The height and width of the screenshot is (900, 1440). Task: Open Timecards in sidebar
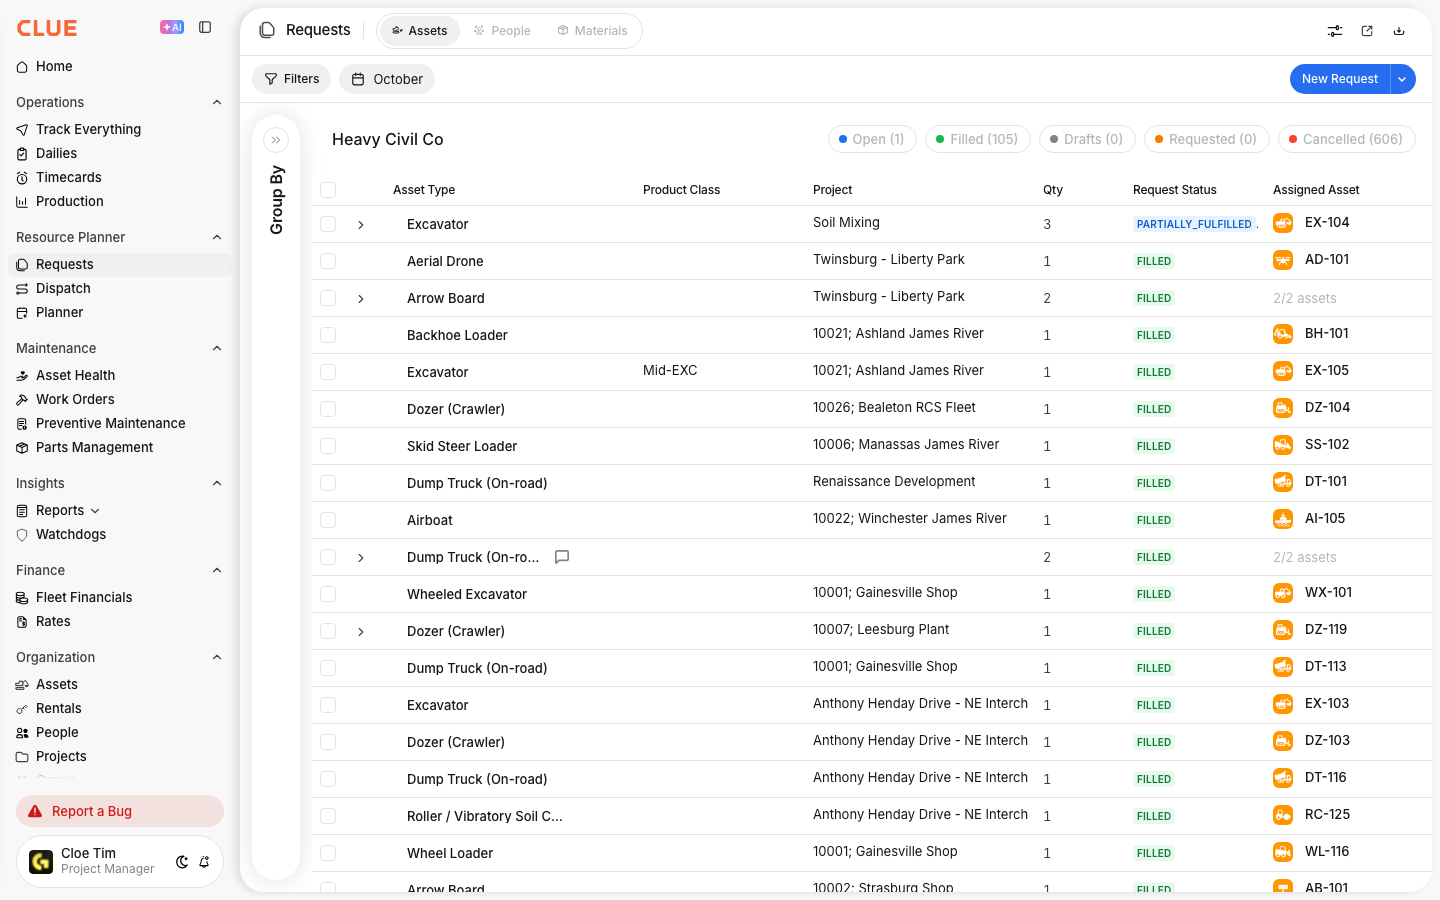(68, 177)
